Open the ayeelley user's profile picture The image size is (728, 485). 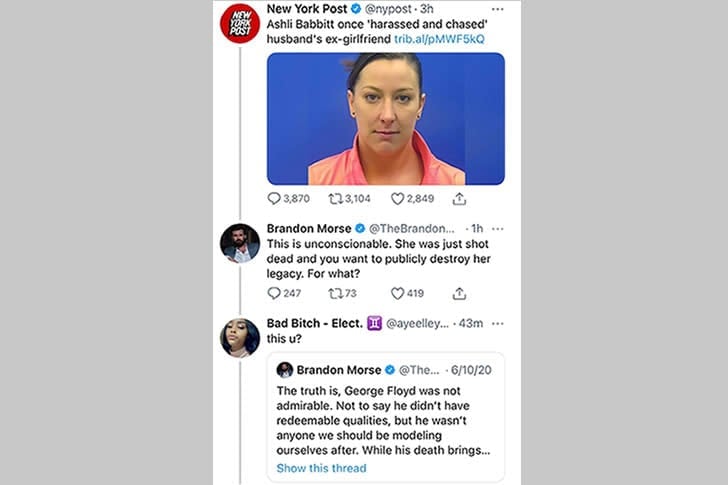click(x=240, y=338)
